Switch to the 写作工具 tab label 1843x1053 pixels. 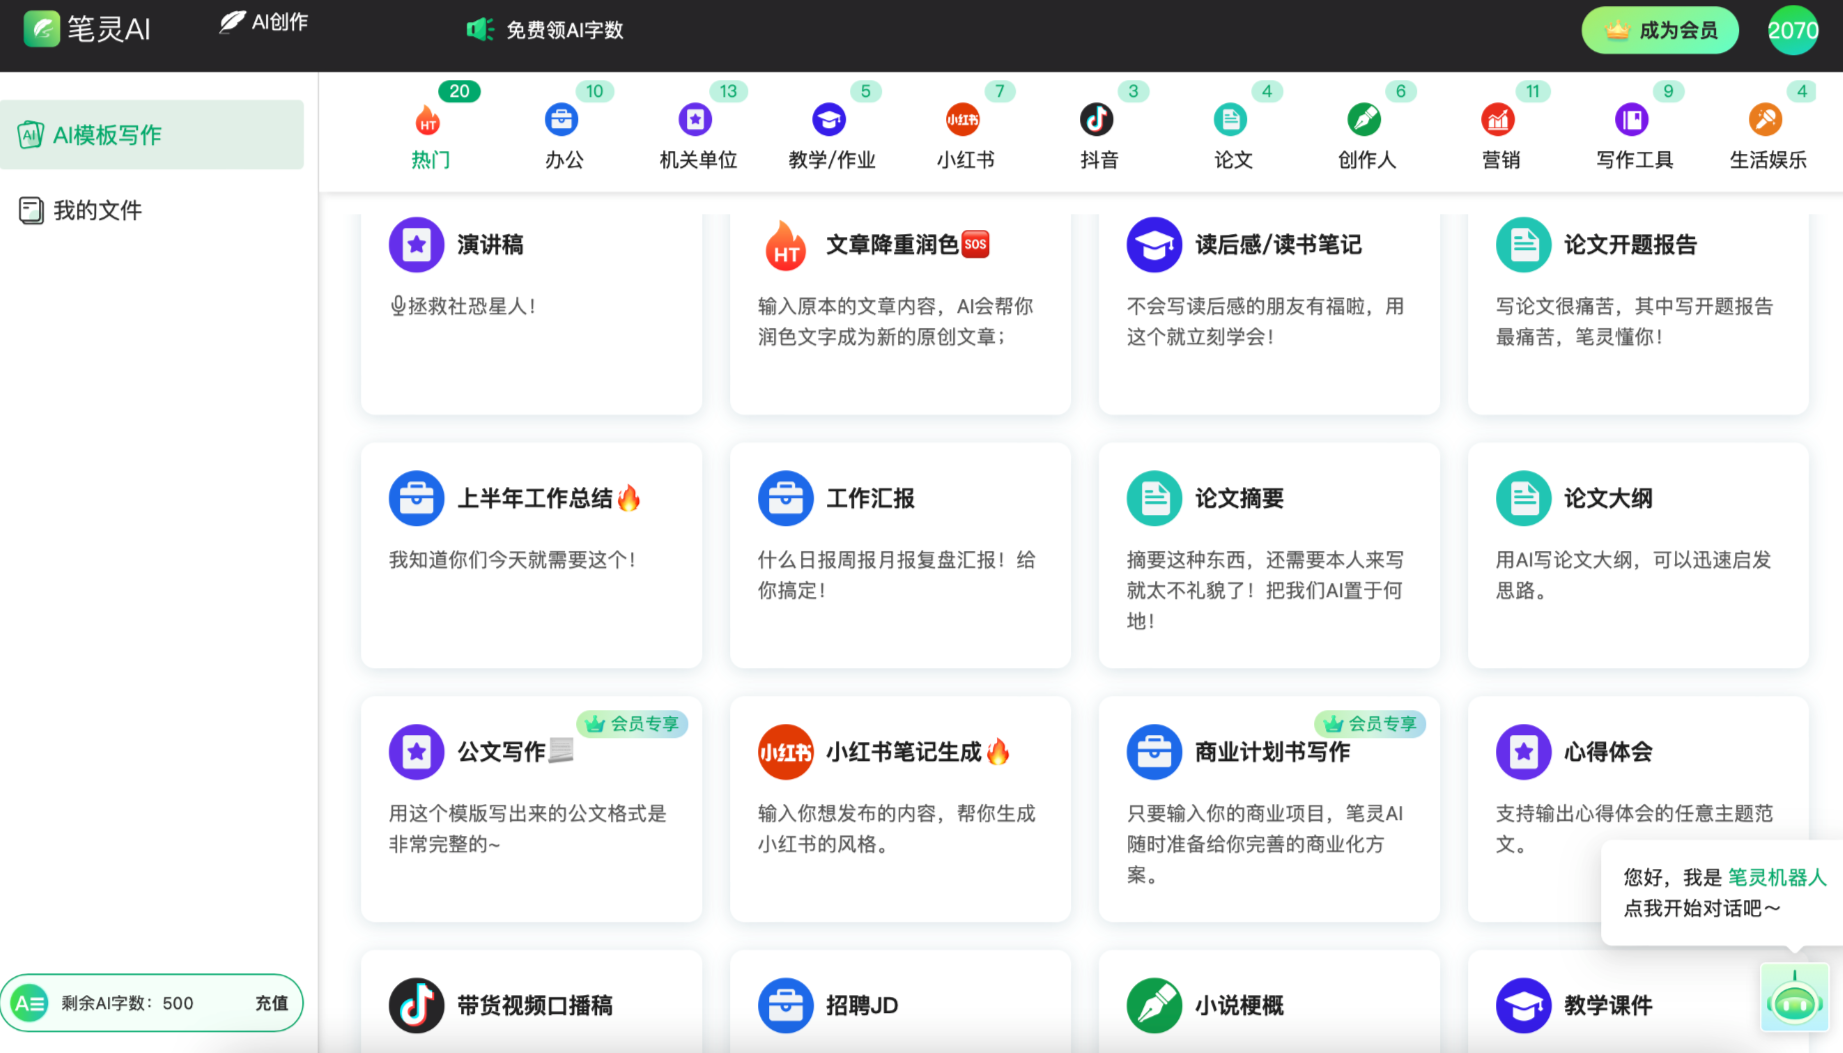pos(1635,160)
